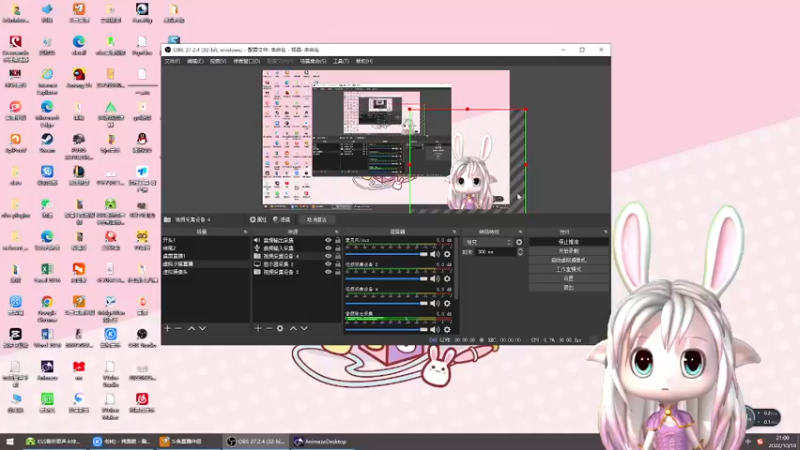Open the 停靠窗口(D) docks menu
The width and height of the screenshot is (800, 450).
coord(246,61)
